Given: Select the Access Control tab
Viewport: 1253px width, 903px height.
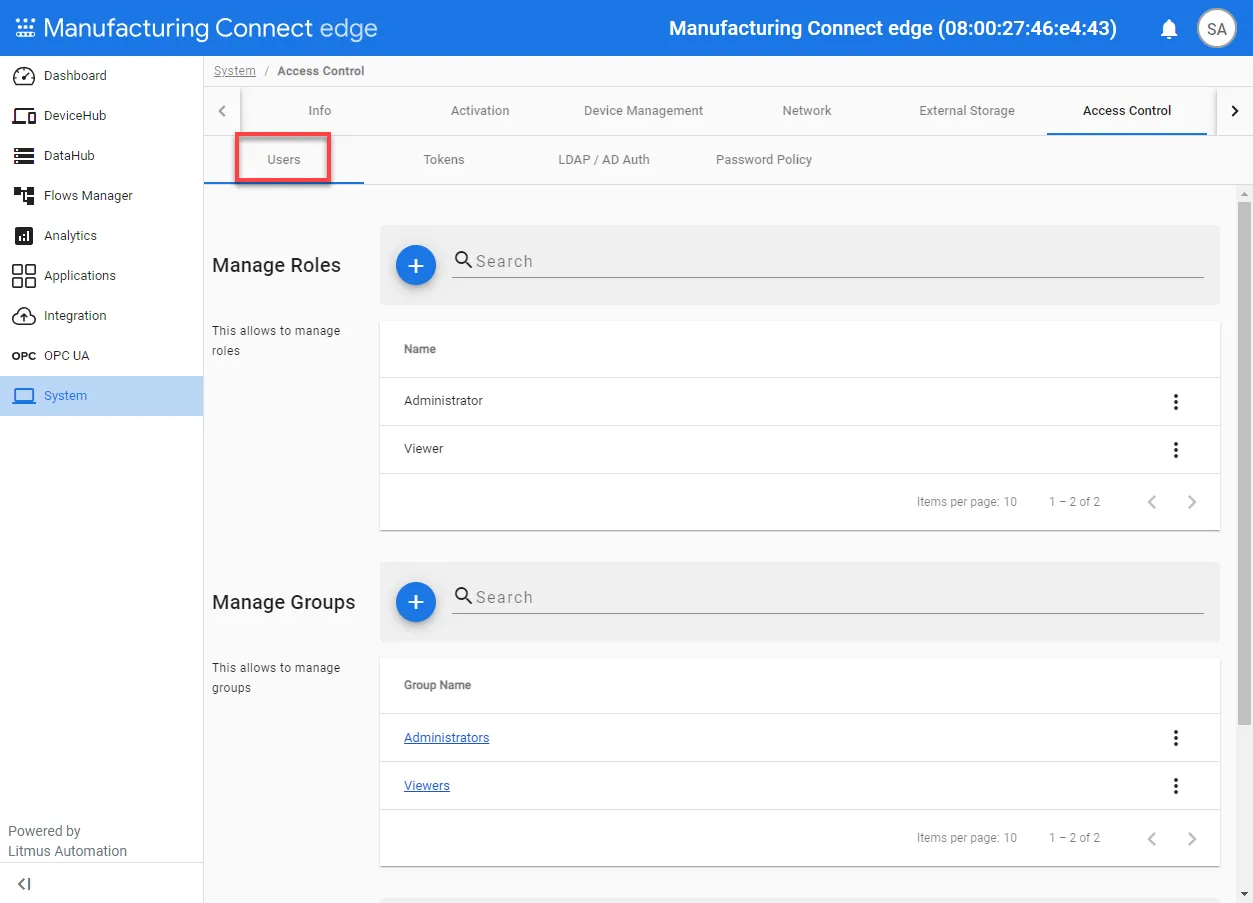Looking at the screenshot, I should pyautogui.click(x=1127, y=111).
